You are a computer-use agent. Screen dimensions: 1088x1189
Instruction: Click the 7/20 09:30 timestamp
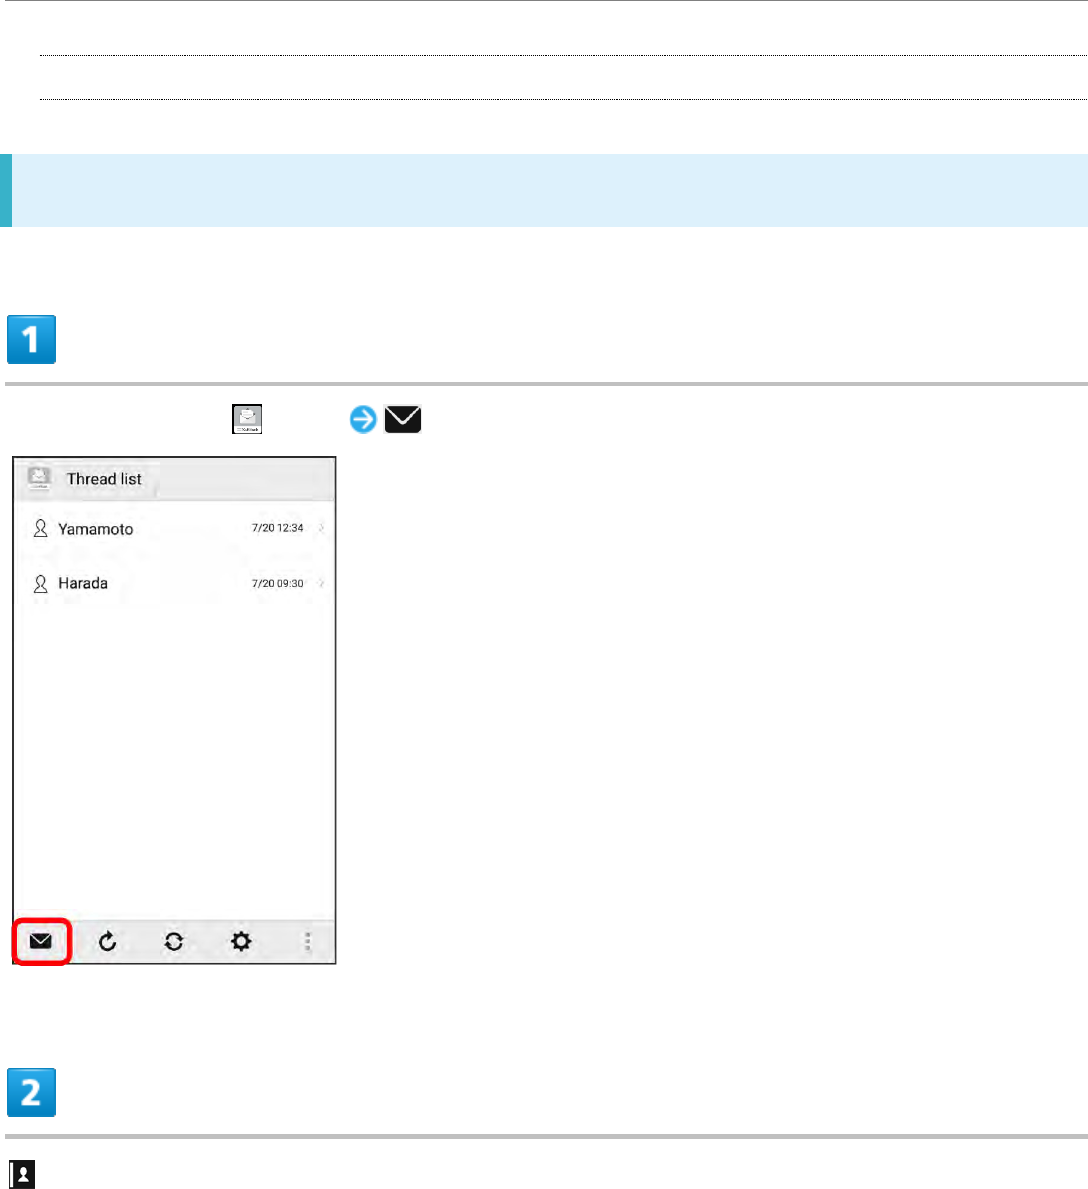[x=277, y=583]
